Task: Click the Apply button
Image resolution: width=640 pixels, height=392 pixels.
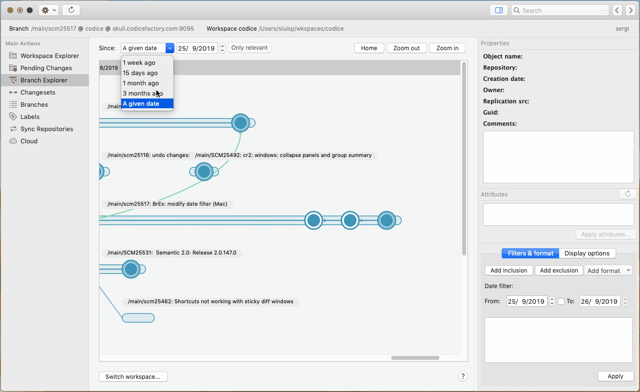Action: click(615, 376)
